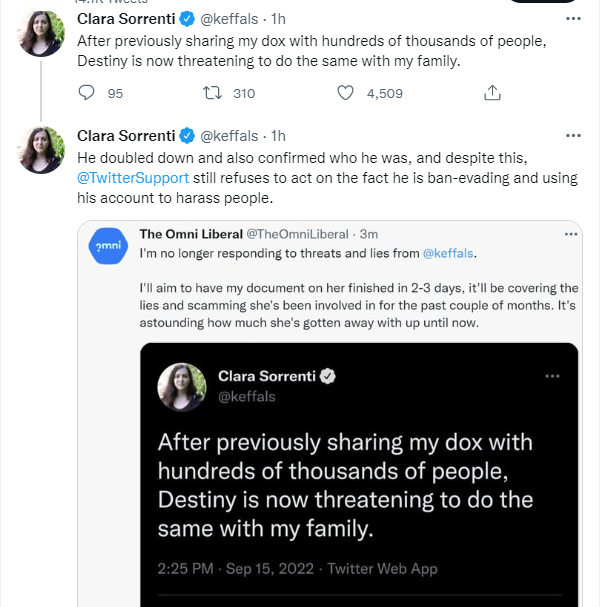Open @TwitterSupport mention link
The width and height of the screenshot is (615, 607).
click(132, 176)
